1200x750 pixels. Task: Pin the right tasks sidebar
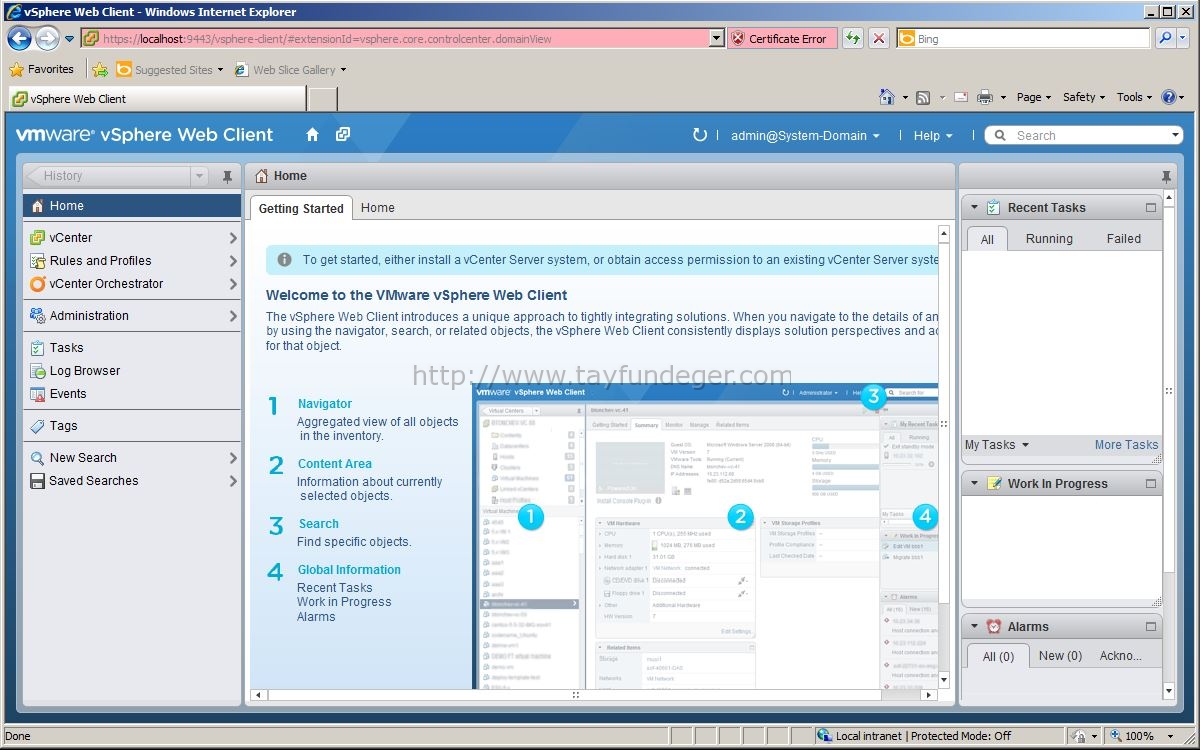[x=1166, y=176]
